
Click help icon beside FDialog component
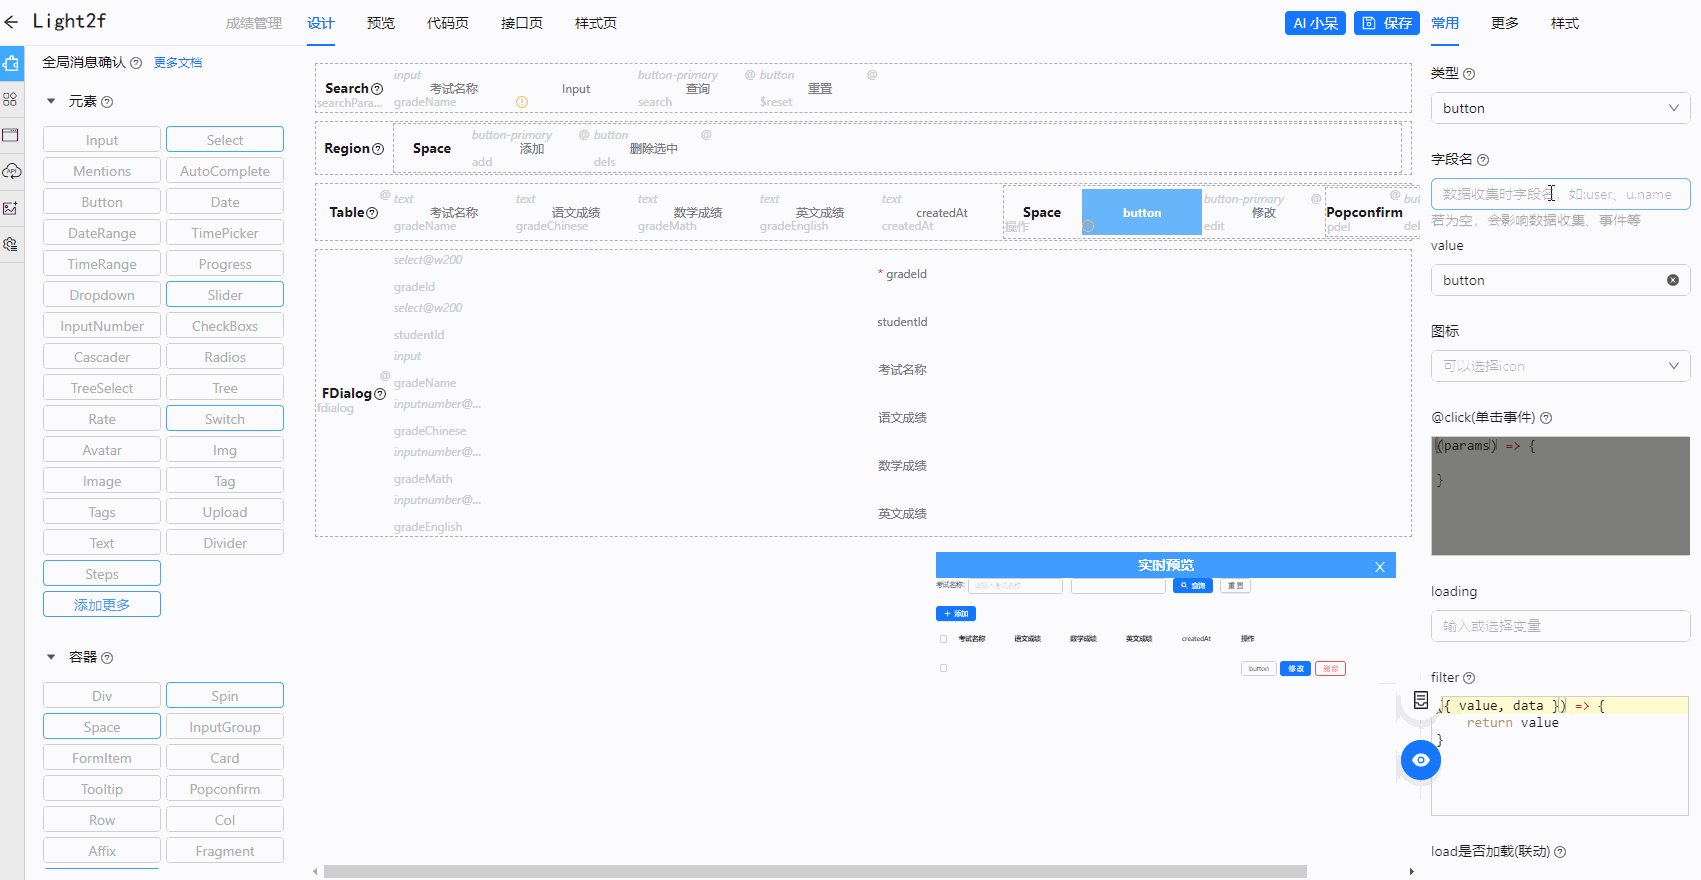pos(380,394)
